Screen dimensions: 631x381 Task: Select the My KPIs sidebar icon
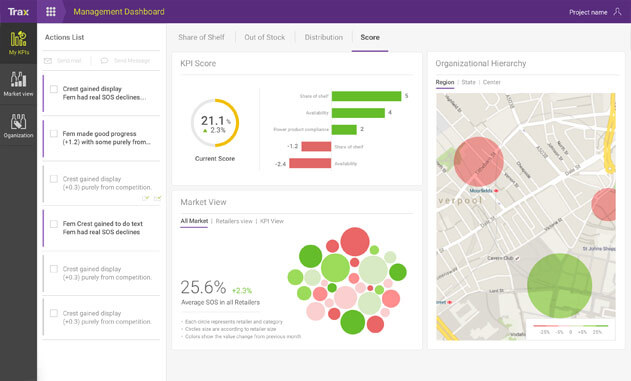point(19,43)
